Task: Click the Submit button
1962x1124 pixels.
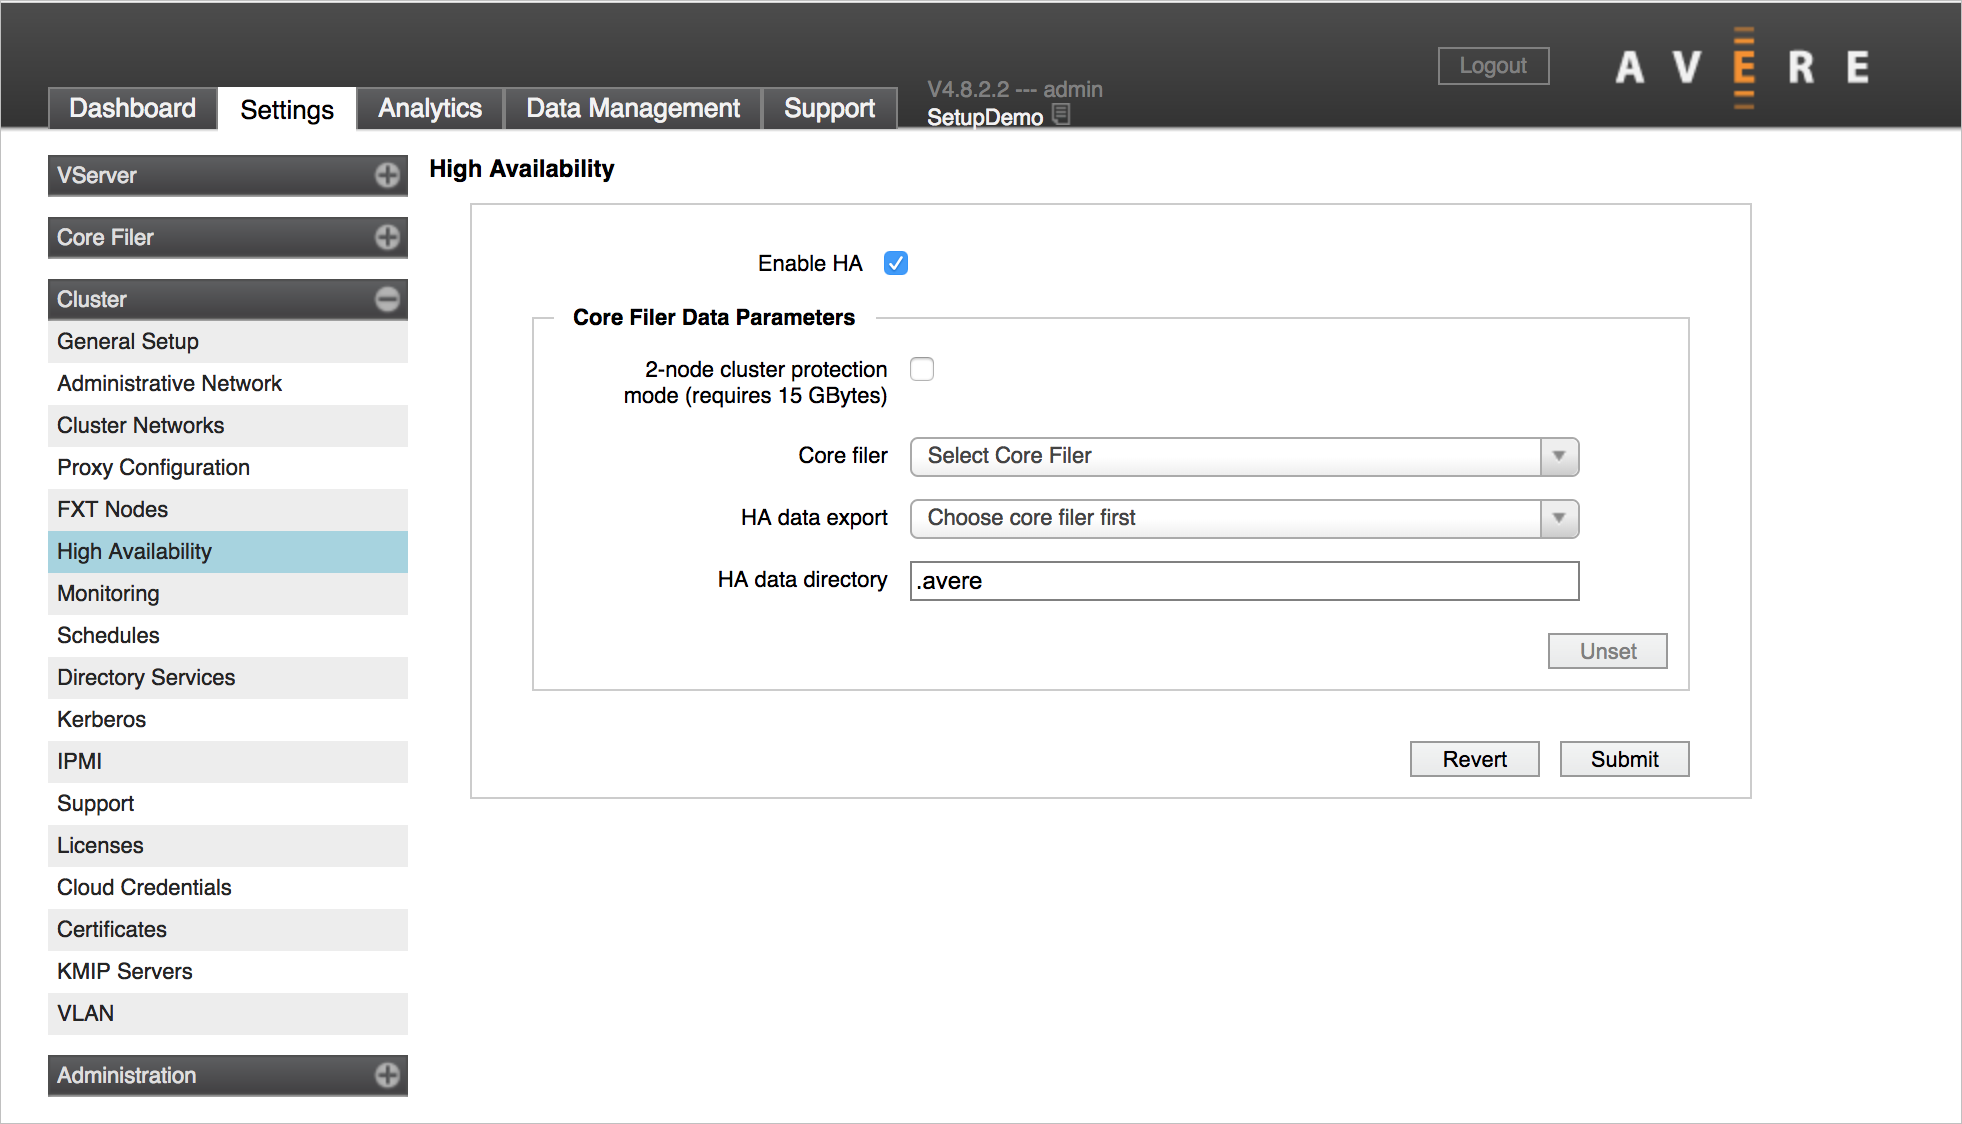Action: [1622, 759]
